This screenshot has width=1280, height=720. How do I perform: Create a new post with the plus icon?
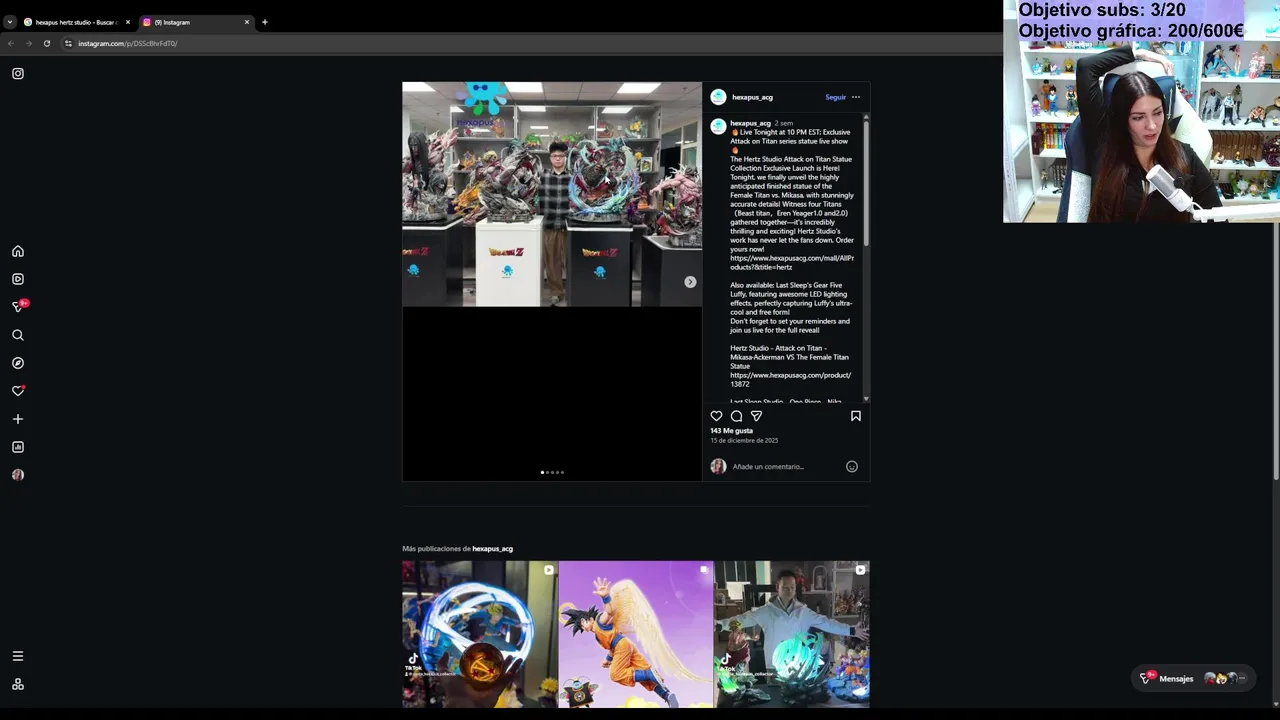coord(18,419)
